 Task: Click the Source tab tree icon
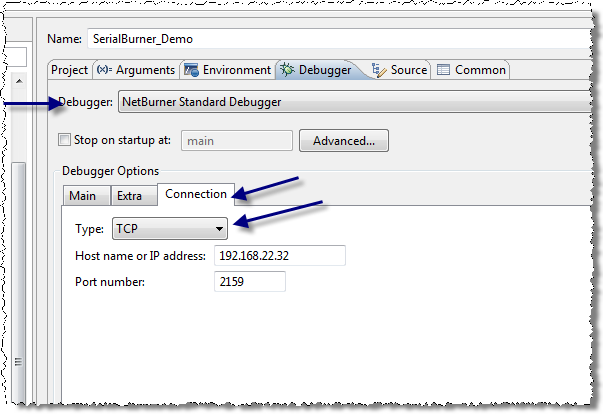(379, 70)
